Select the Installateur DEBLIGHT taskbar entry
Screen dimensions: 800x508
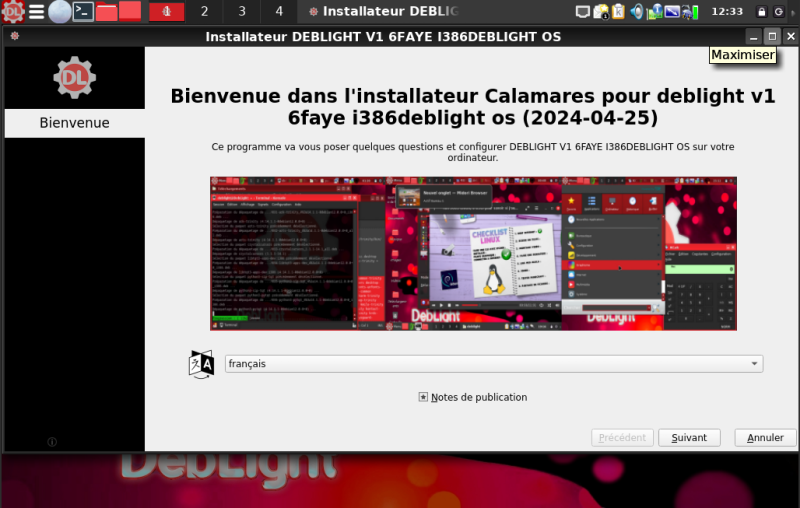coord(385,11)
